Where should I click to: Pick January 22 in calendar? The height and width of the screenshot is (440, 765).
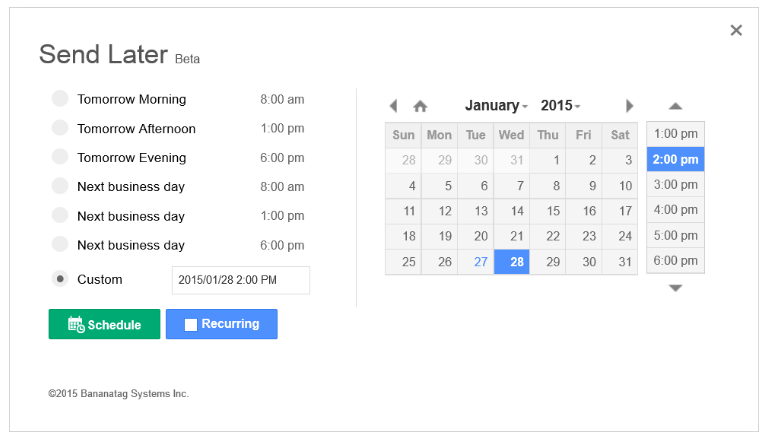point(548,236)
